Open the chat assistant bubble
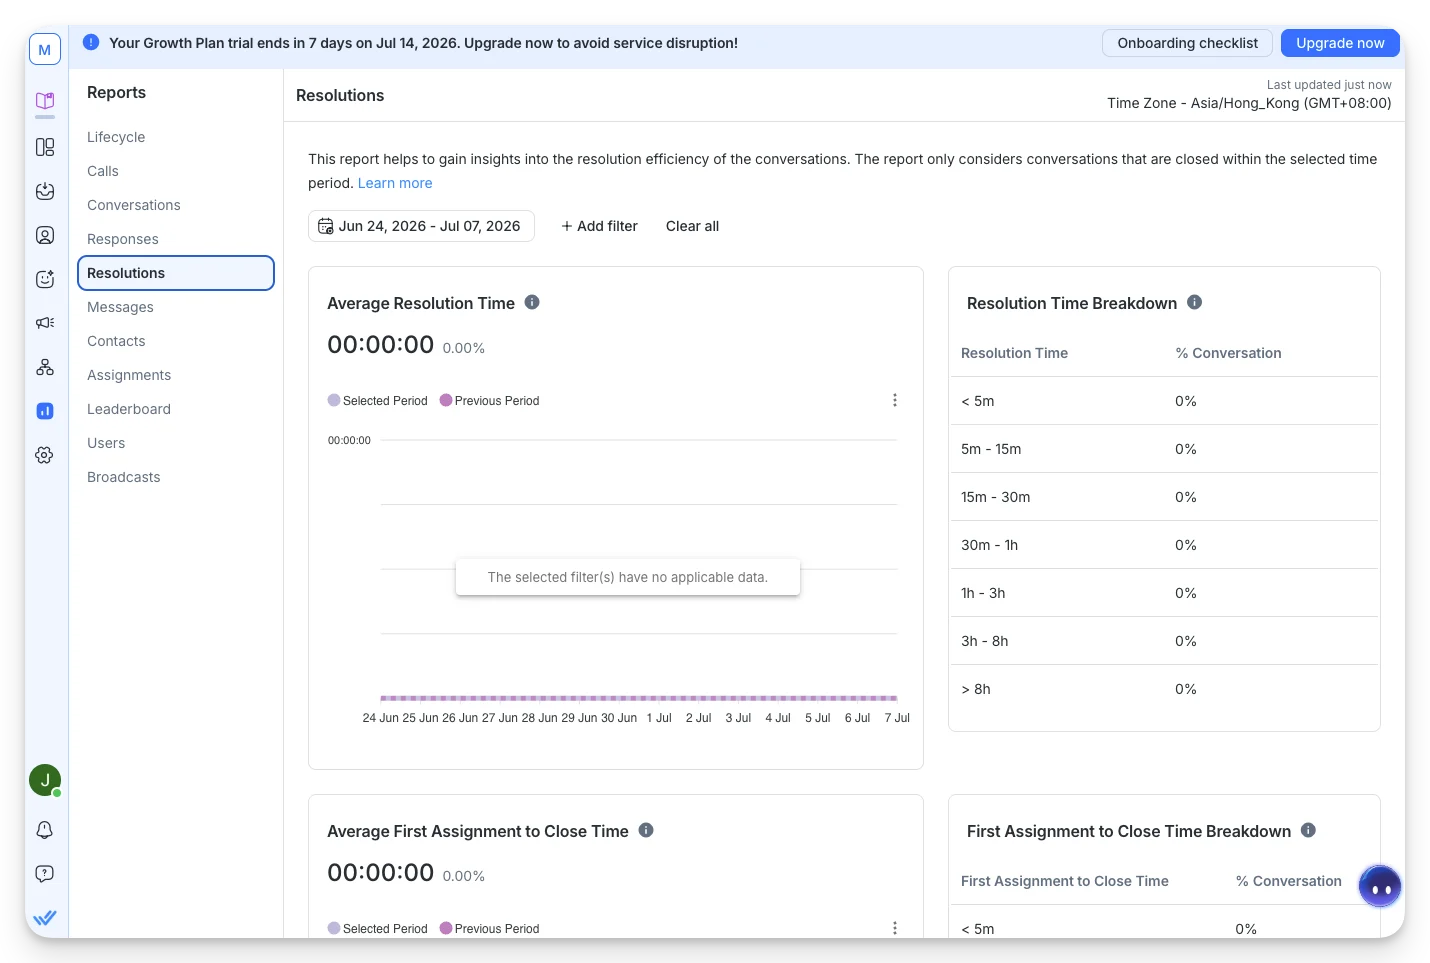The image size is (1430, 963). tap(1380, 886)
